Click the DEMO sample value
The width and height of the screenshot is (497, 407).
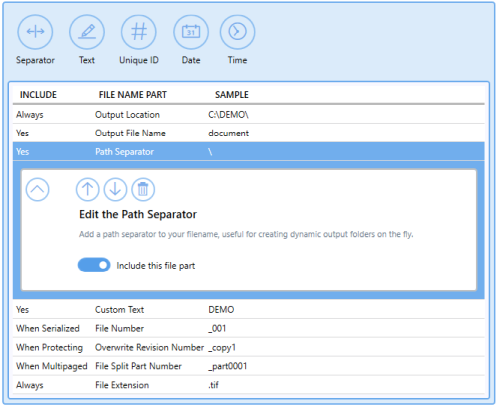[221, 310]
